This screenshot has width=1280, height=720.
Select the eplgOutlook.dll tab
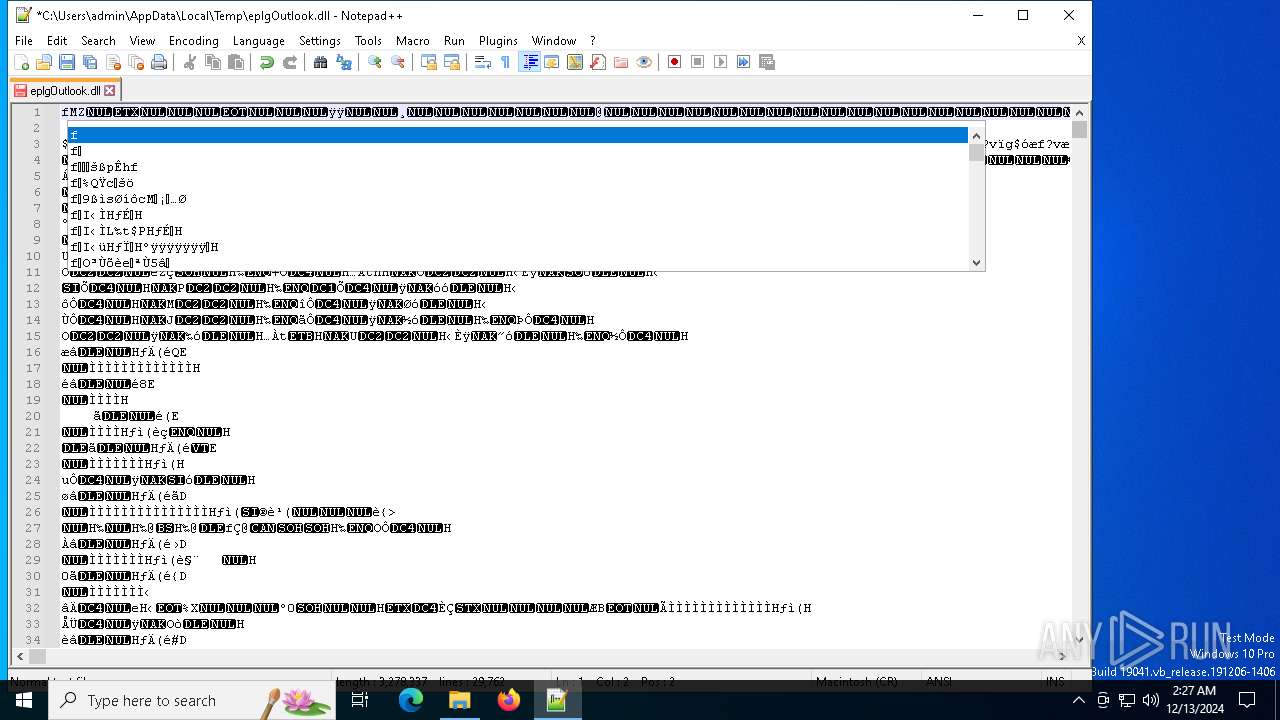(x=65, y=90)
